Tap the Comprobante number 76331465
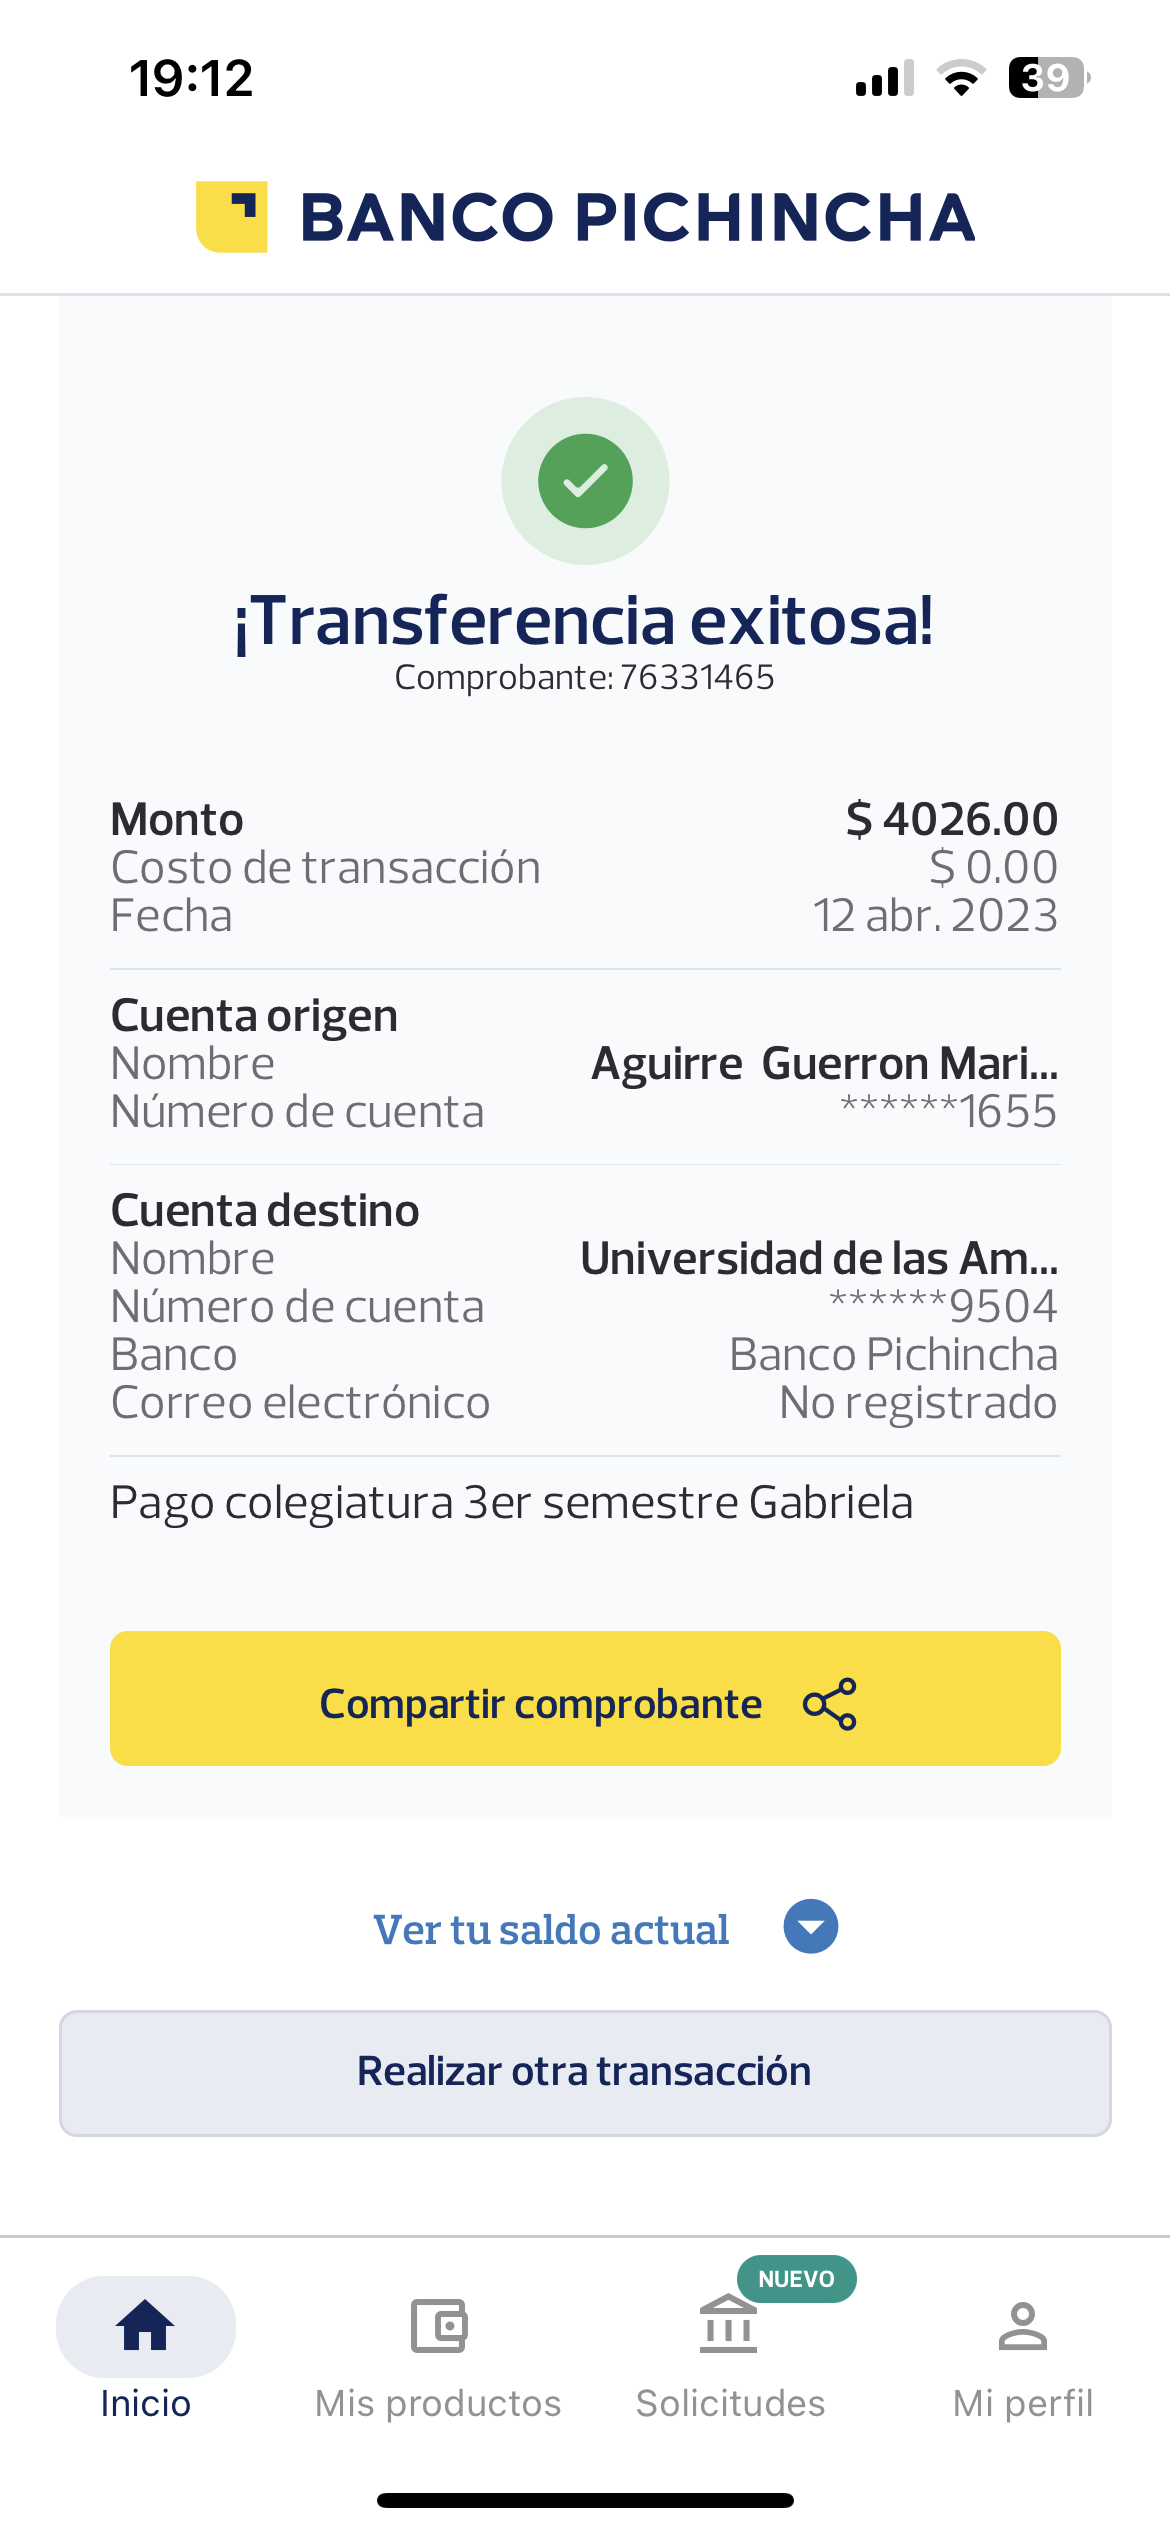 [x=697, y=678]
